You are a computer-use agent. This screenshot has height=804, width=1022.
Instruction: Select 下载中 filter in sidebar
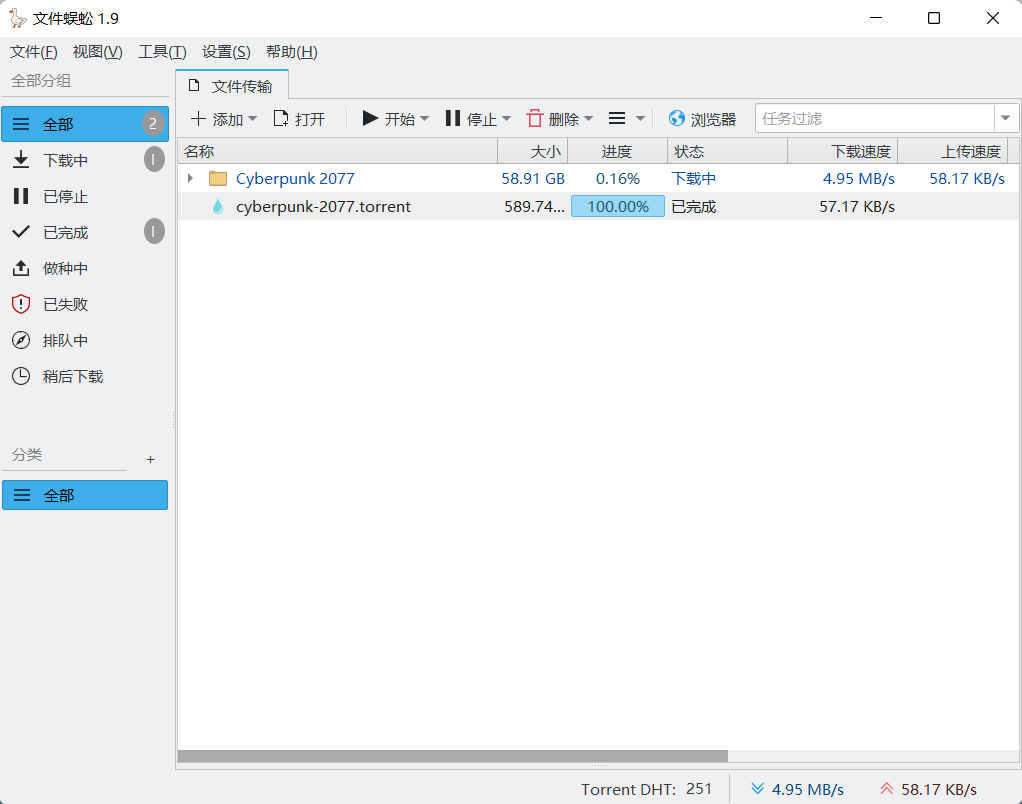85,160
